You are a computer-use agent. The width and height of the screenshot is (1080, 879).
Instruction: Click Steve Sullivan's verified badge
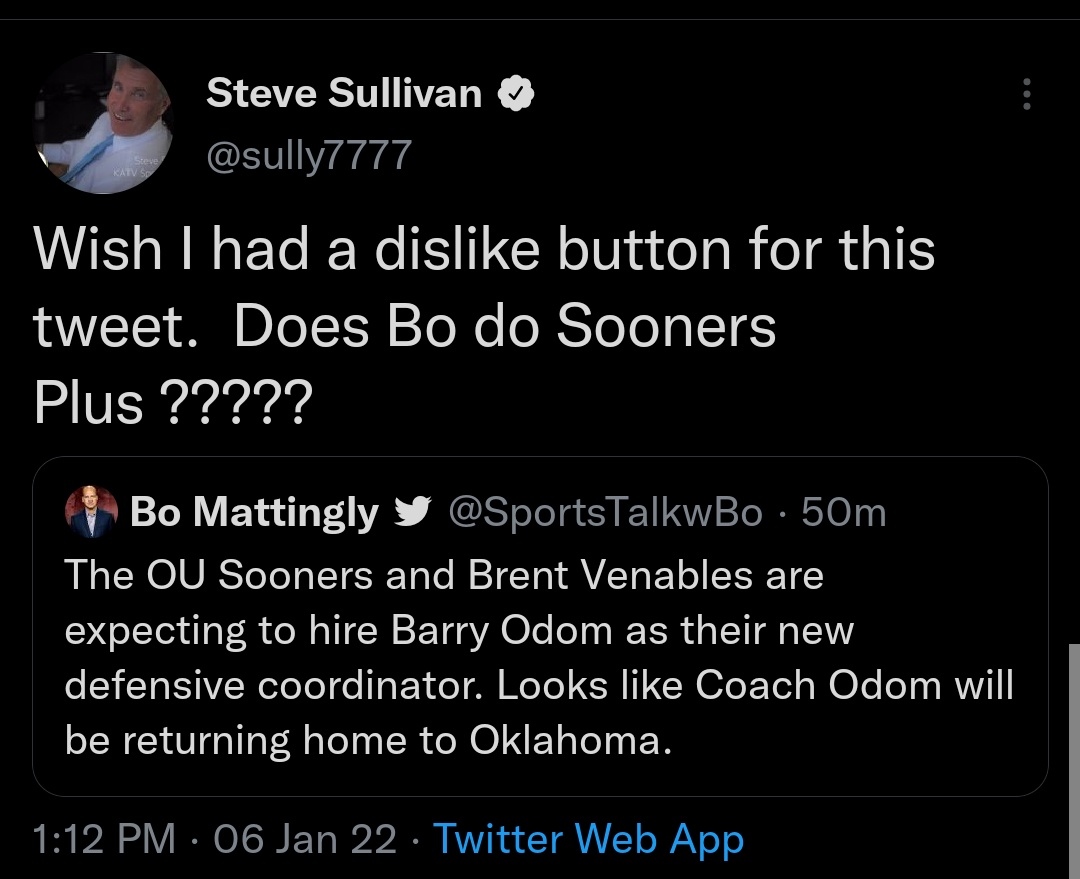(x=516, y=94)
